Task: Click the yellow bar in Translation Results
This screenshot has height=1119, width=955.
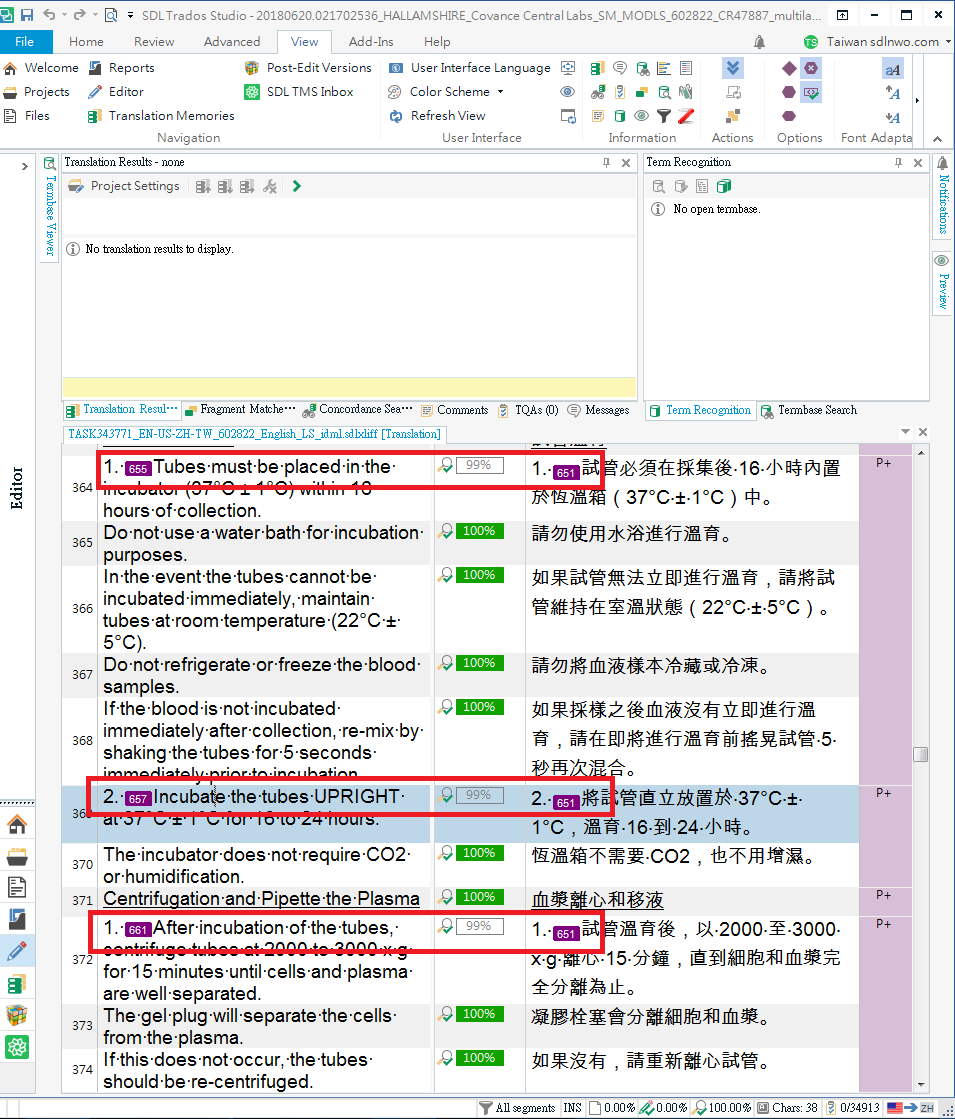Action: (349, 388)
